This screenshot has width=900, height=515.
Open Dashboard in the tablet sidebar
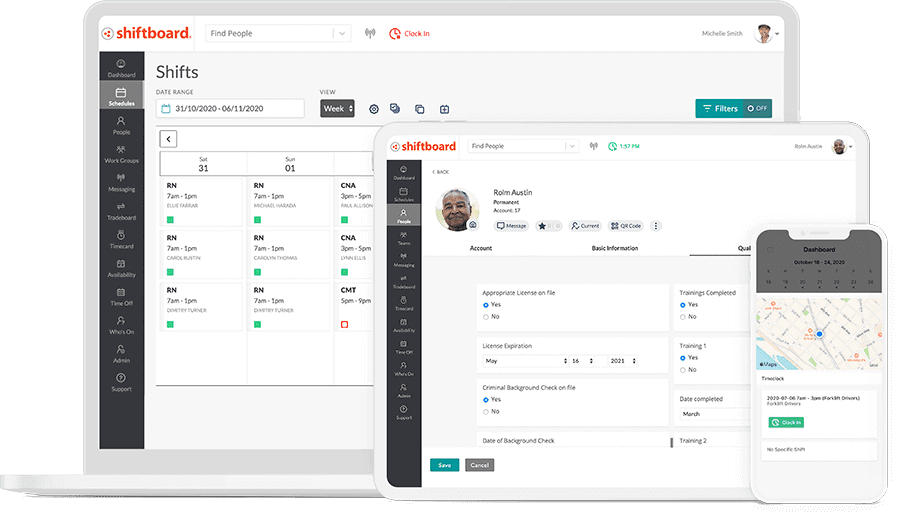[404, 173]
